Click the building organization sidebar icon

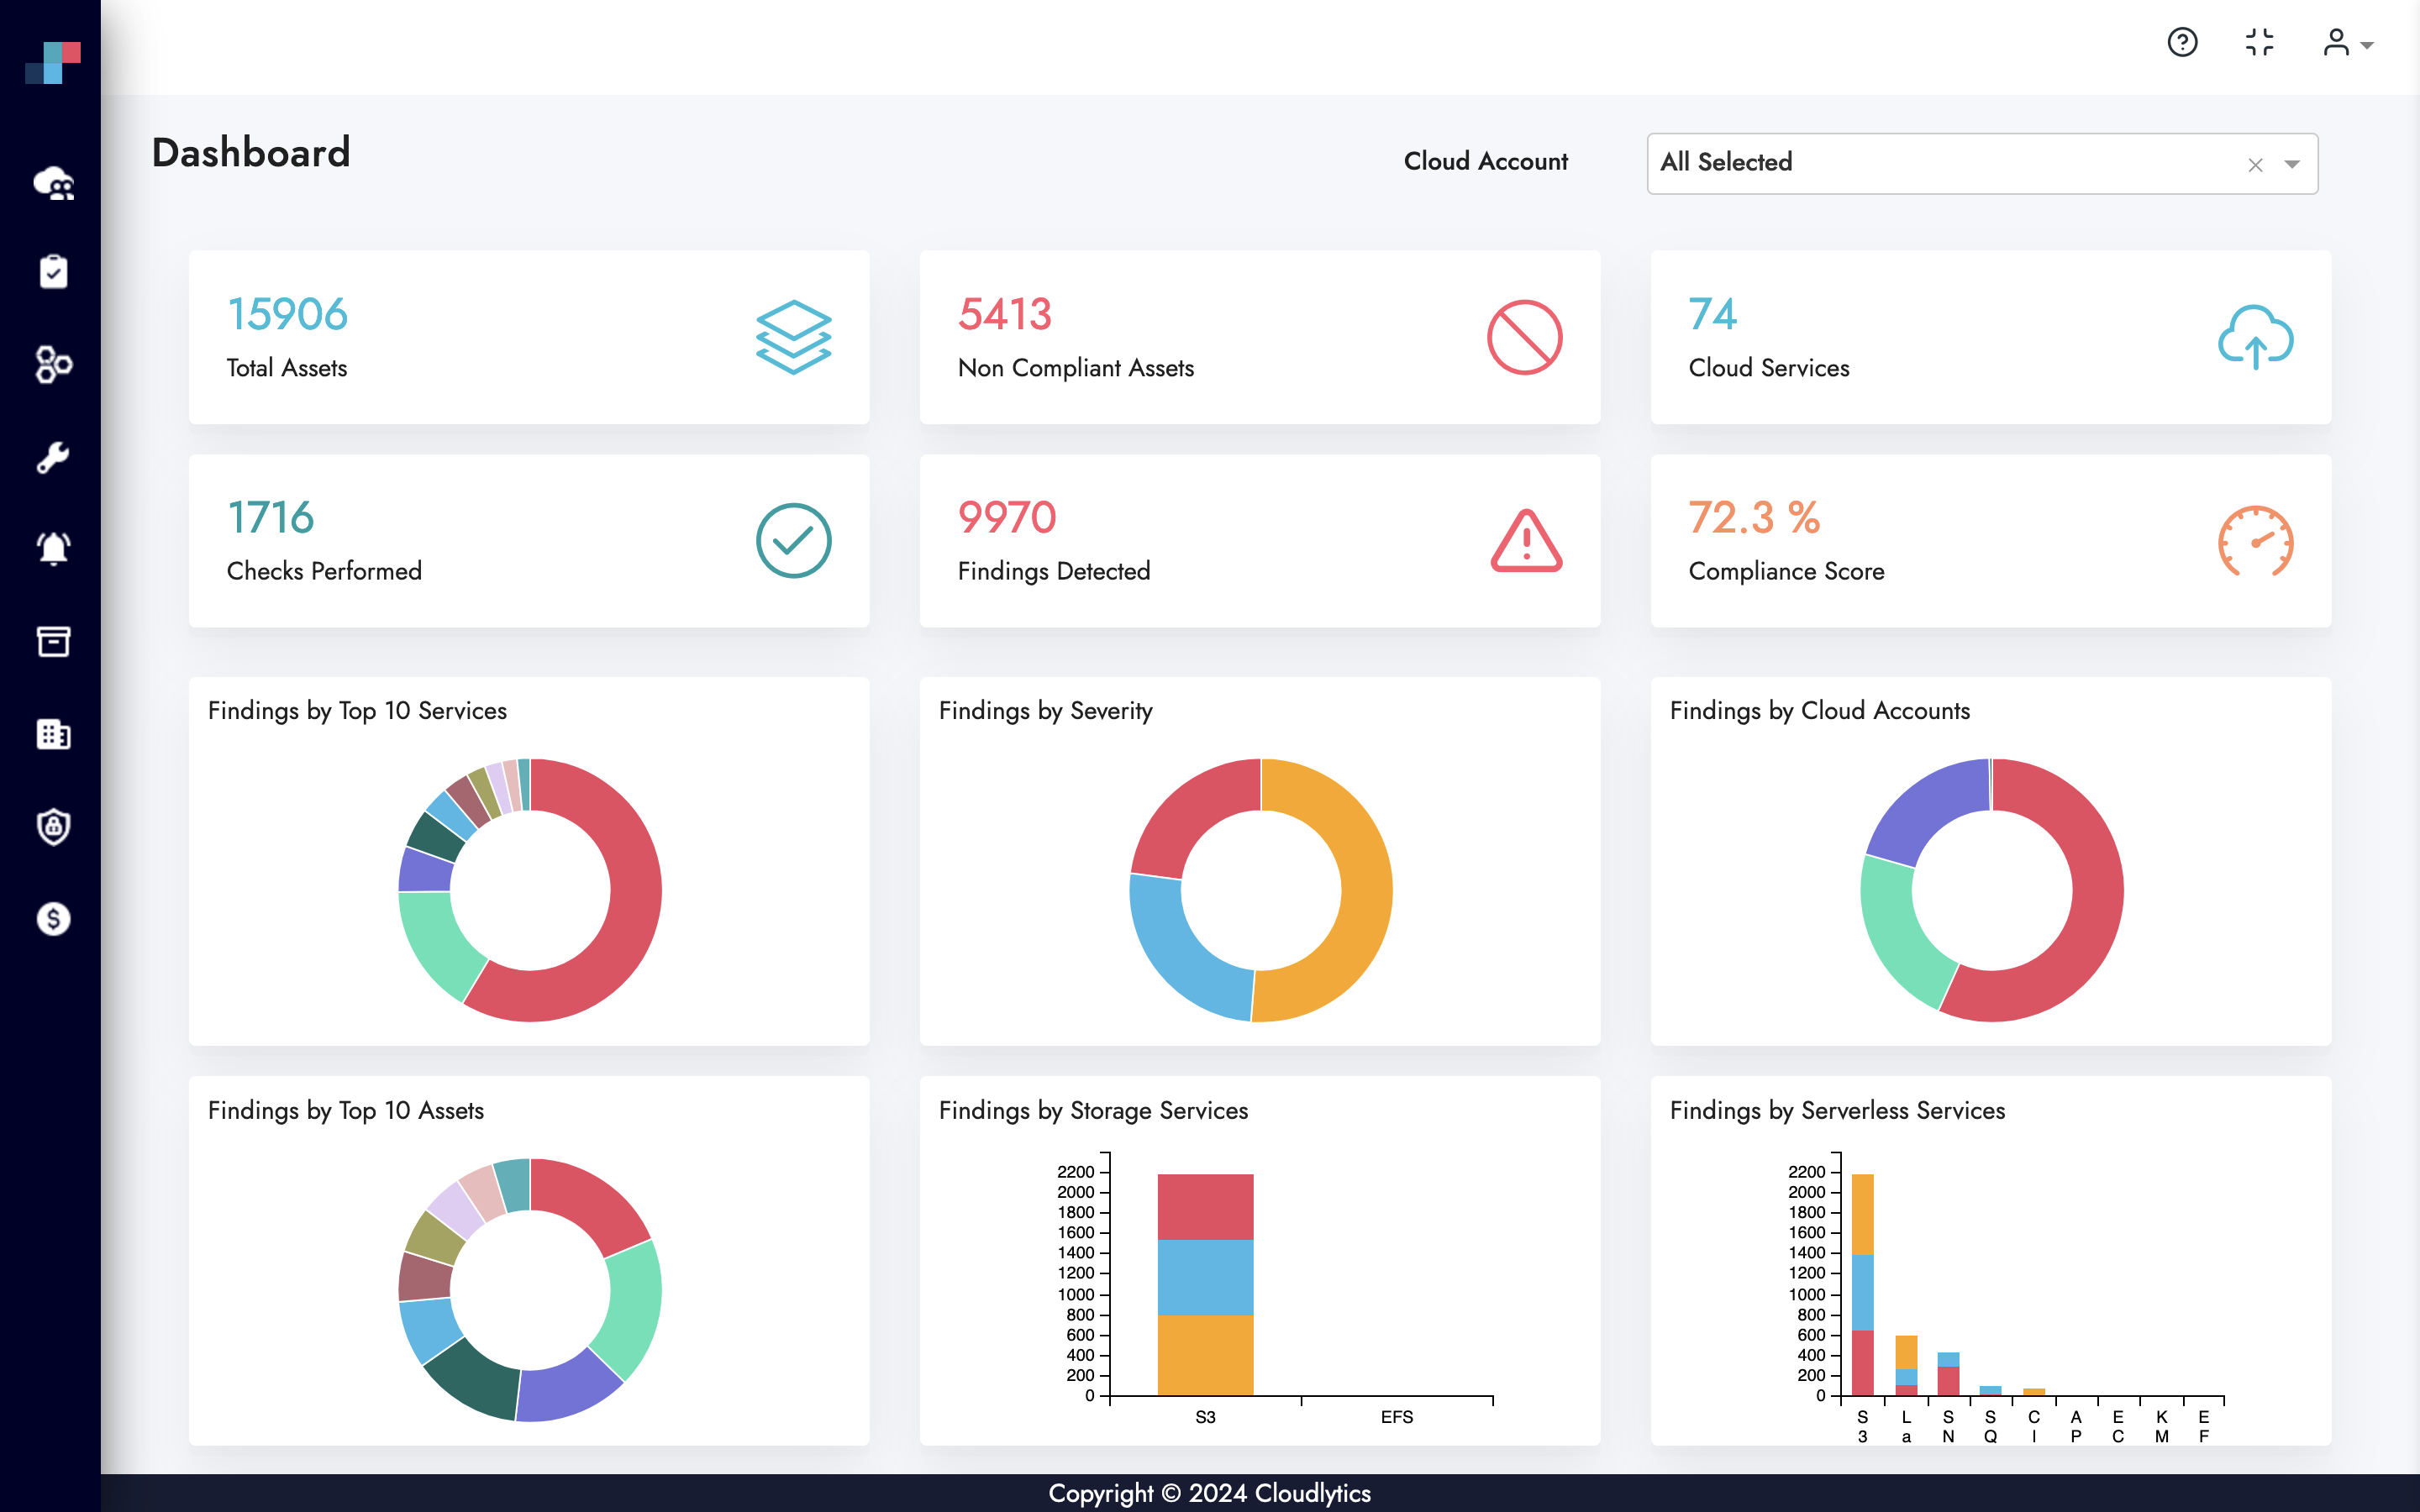53,734
